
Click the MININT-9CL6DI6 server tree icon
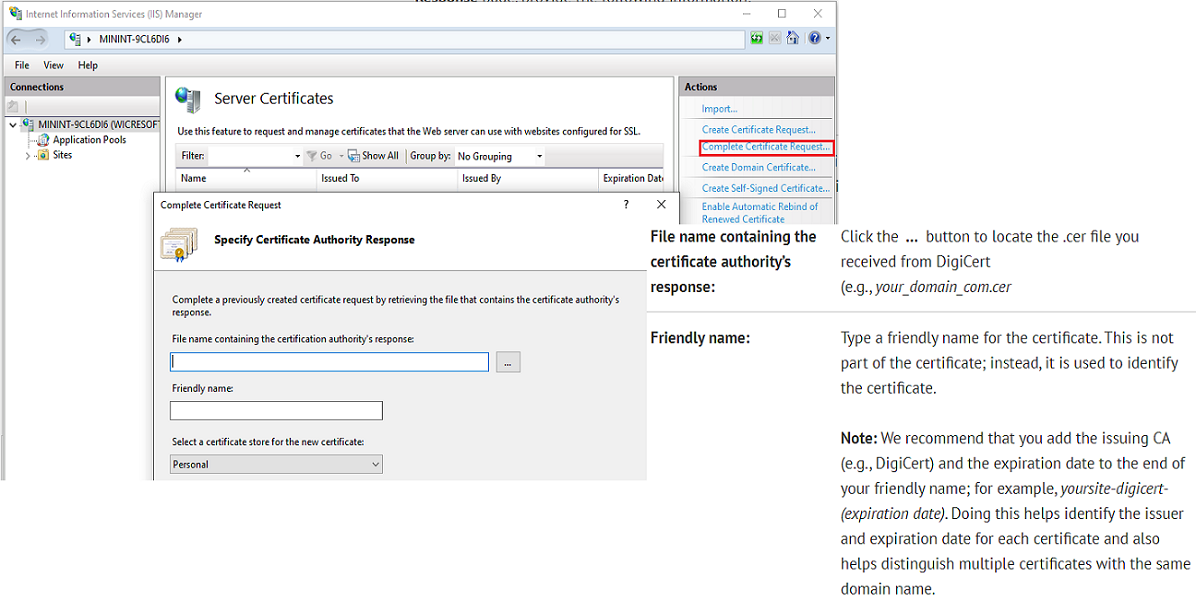click(29, 124)
